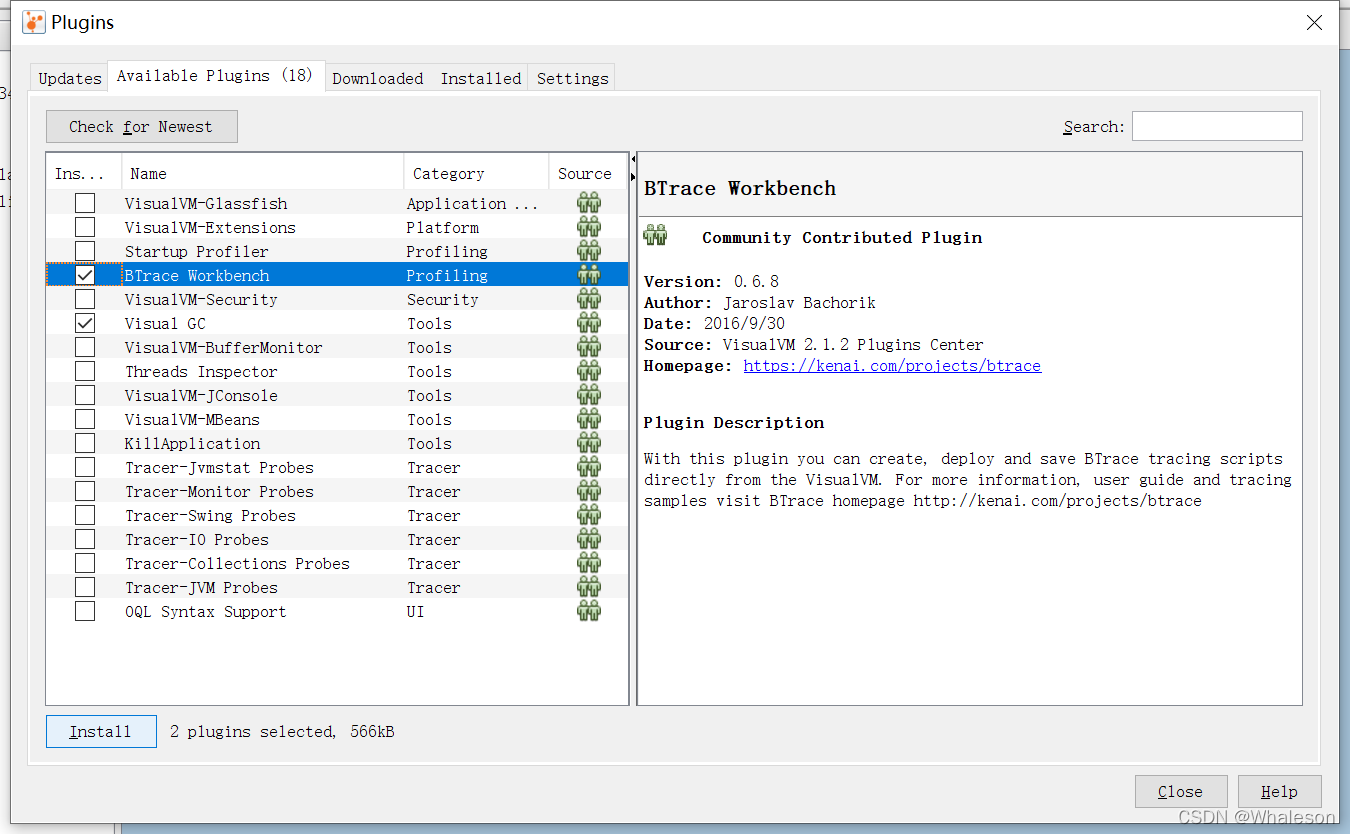This screenshot has width=1350, height=834.
Task: Uncheck the BTrace Workbench install checkbox
Action: 85,275
